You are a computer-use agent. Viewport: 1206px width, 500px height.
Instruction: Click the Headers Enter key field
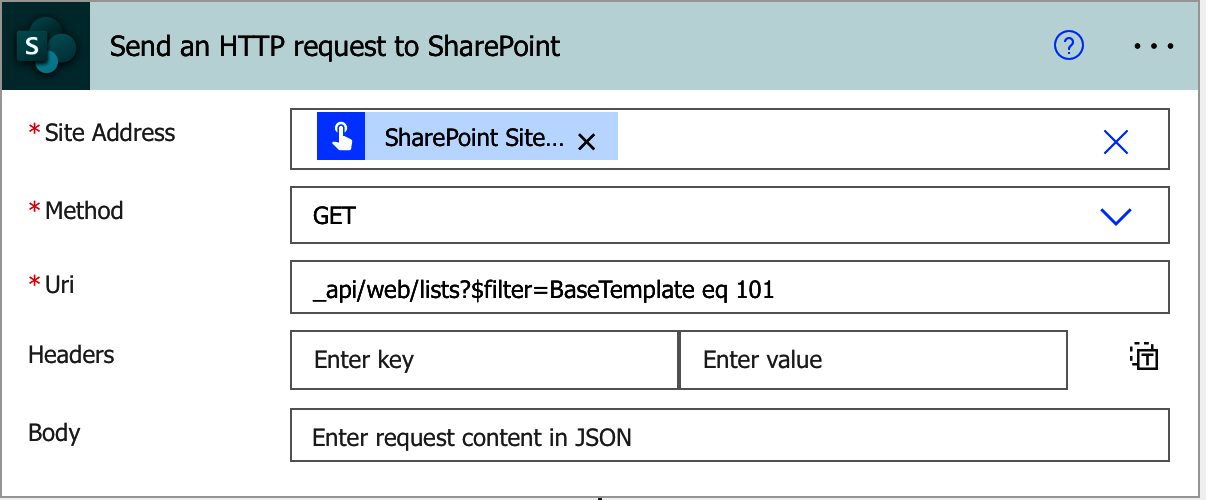pyautogui.click(x=484, y=360)
